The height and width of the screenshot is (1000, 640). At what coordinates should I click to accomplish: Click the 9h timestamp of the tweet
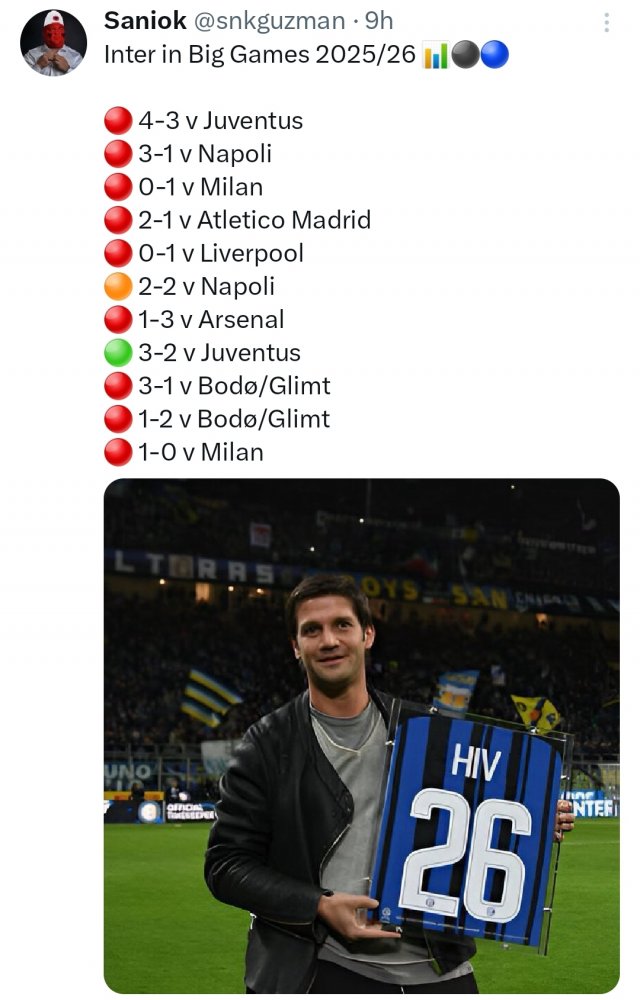[379, 21]
